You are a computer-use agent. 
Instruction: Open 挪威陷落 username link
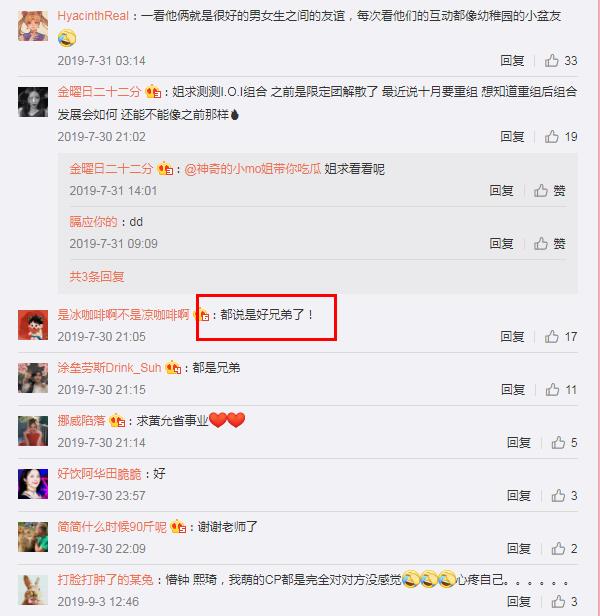[81, 421]
